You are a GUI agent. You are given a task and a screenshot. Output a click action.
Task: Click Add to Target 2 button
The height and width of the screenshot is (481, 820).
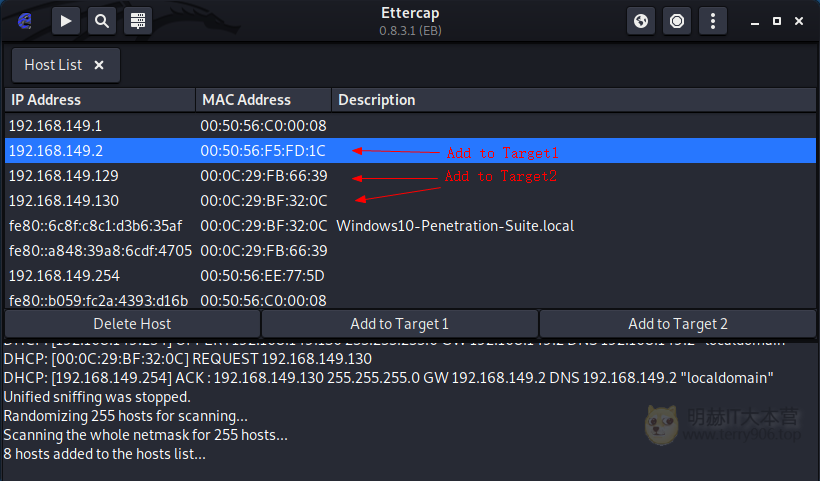[678, 324]
